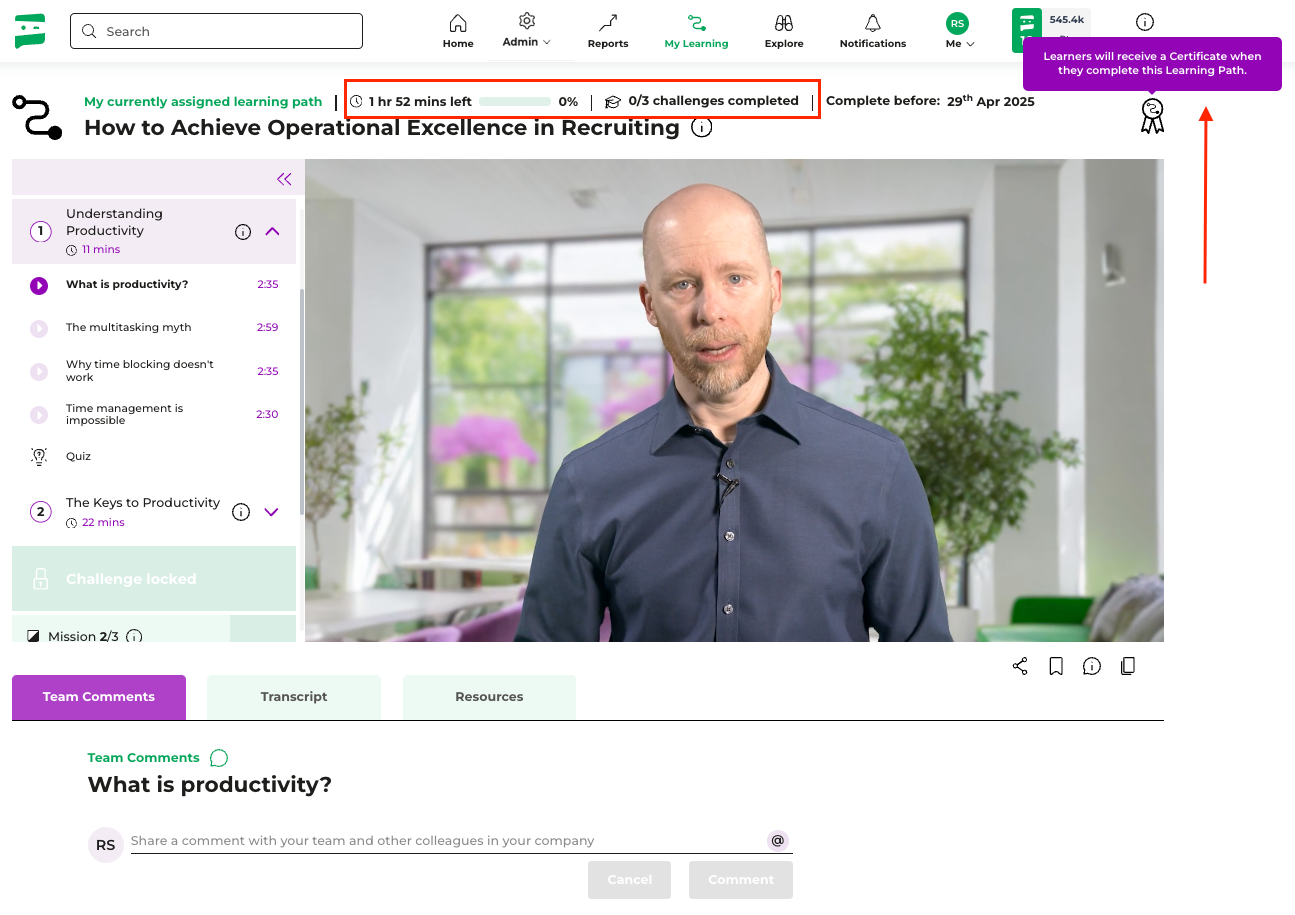
Task: Play 'Time management is impossible' lesson
Action: (x=124, y=414)
